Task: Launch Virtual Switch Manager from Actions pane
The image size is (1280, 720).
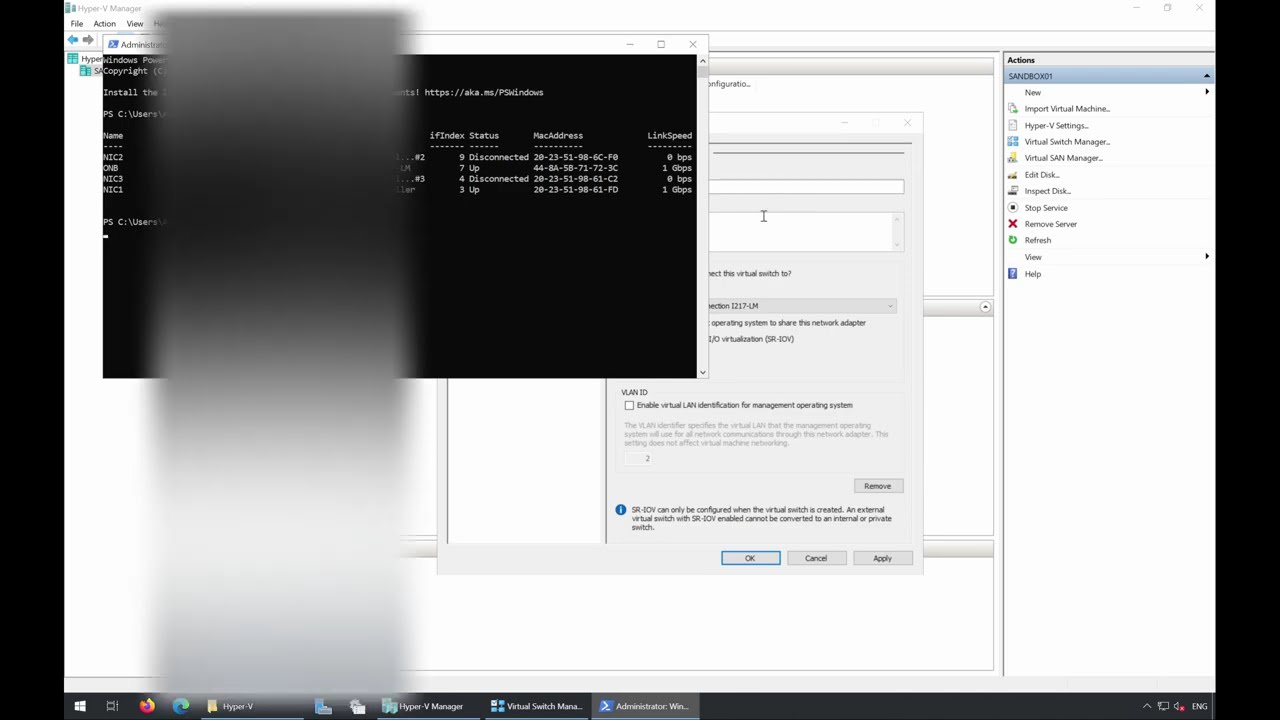Action: (1067, 141)
